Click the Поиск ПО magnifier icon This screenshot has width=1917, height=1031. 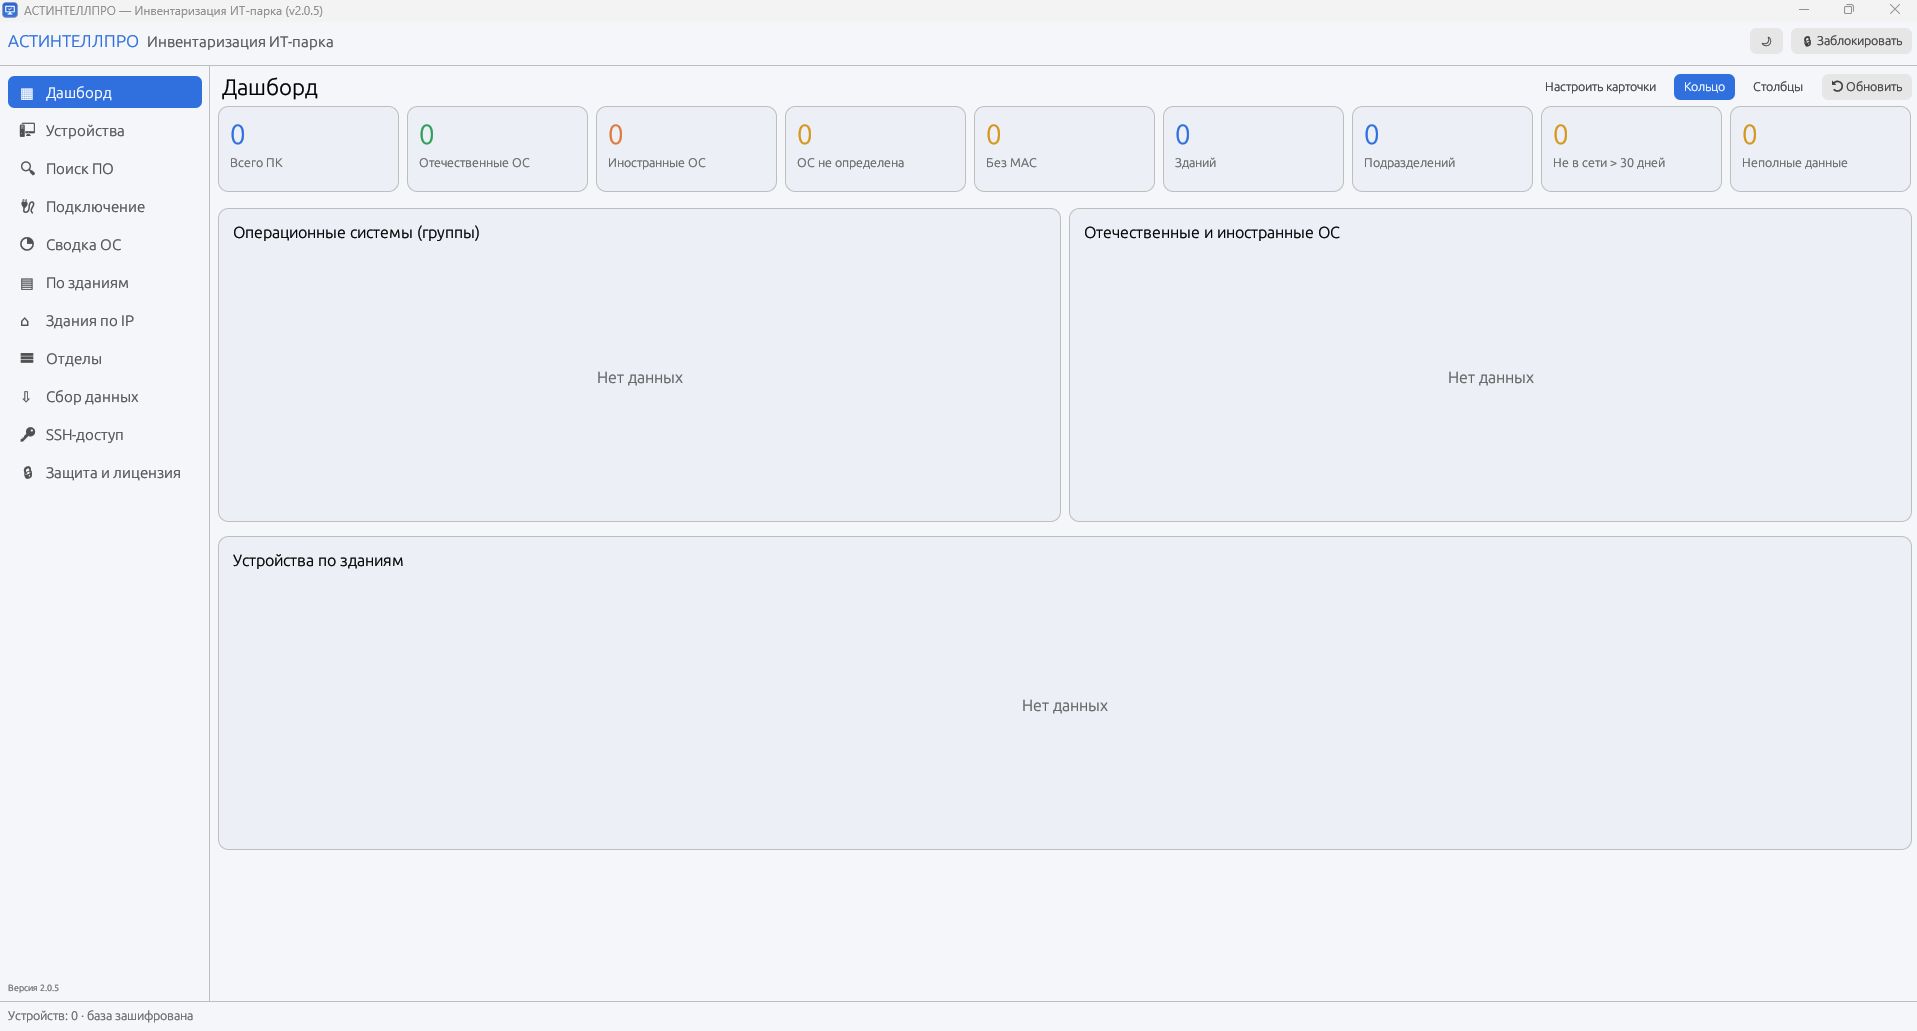point(27,169)
